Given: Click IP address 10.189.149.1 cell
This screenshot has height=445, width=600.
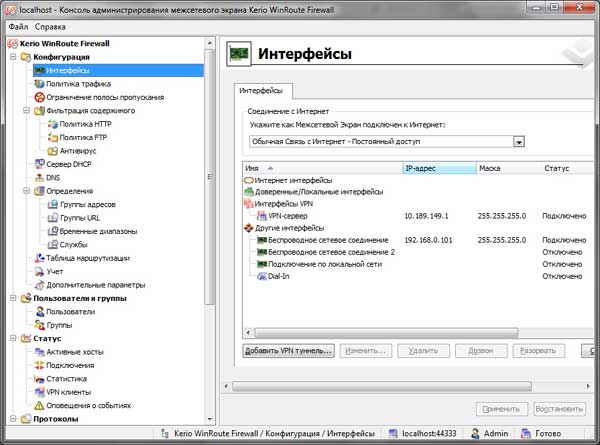Looking at the screenshot, I should 426,216.
